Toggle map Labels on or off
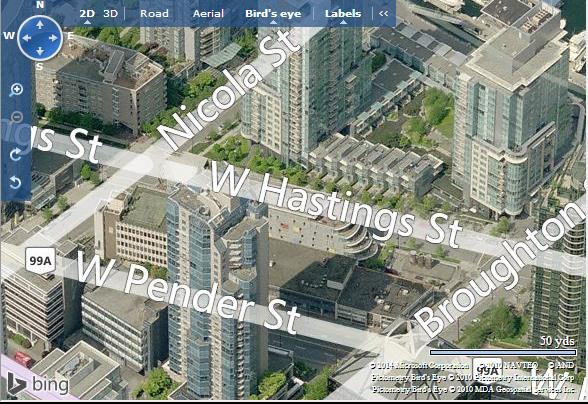The height and width of the screenshot is (404, 588). (x=343, y=14)
